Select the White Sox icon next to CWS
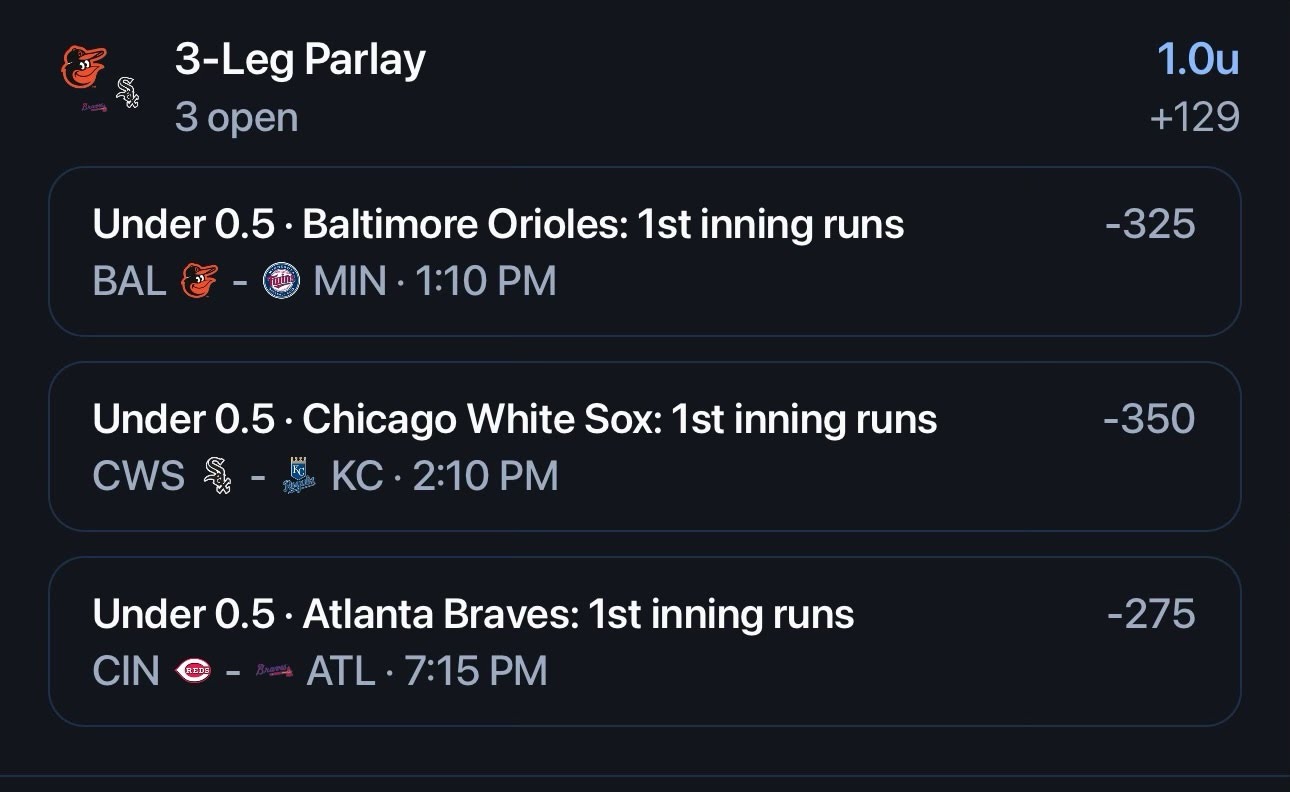This screenshot has height=792, width=1290. (x=217, y=475)
